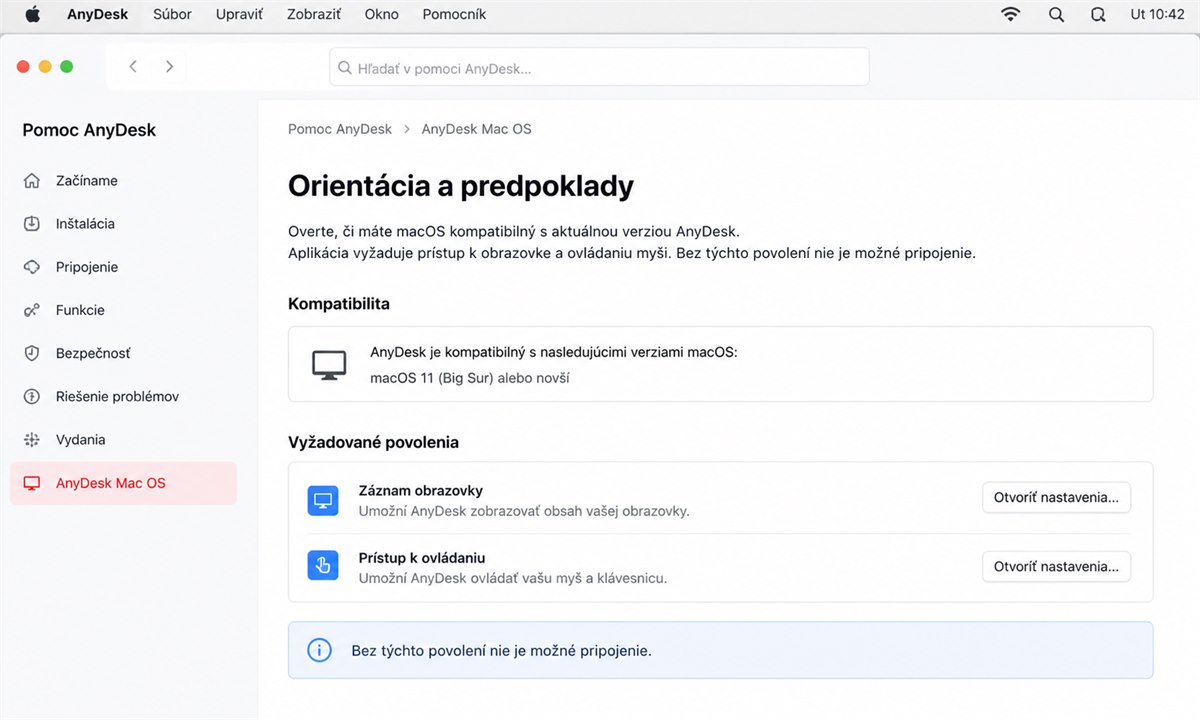
Task: Click the macOS 11 (Big Sur) alebo novší text
Action: pos(470,378)
